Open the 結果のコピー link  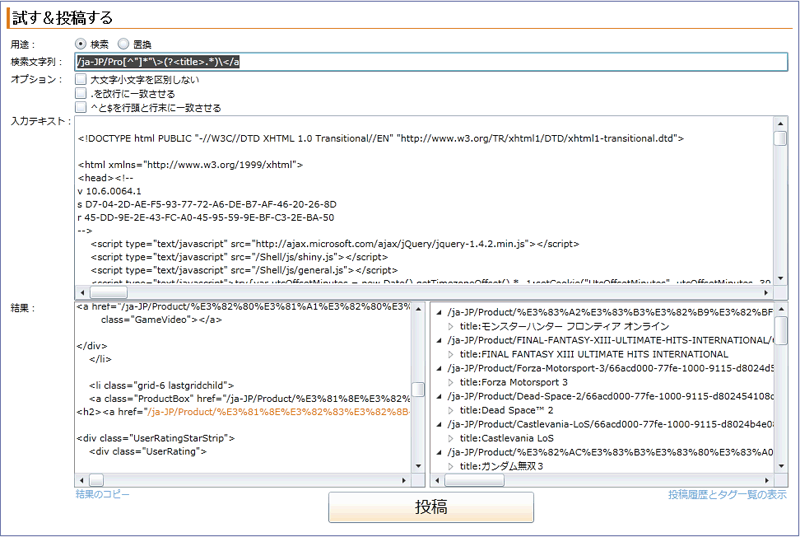pos(103,494)
